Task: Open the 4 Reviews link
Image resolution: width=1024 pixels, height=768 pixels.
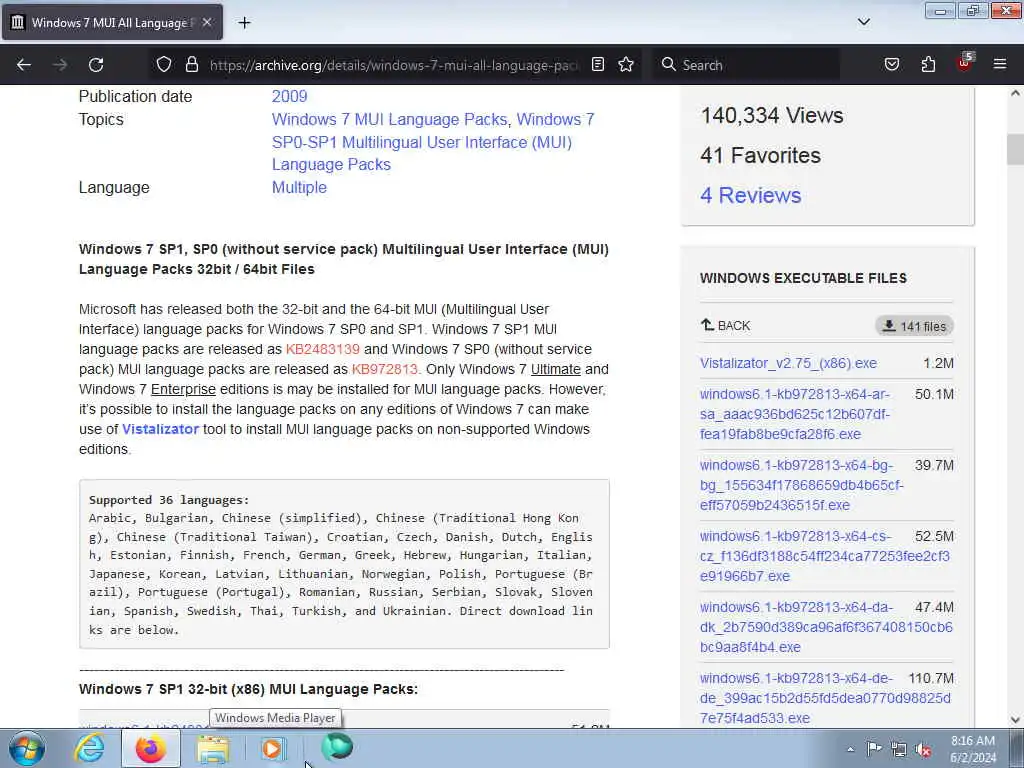Action: pos(750,195)
